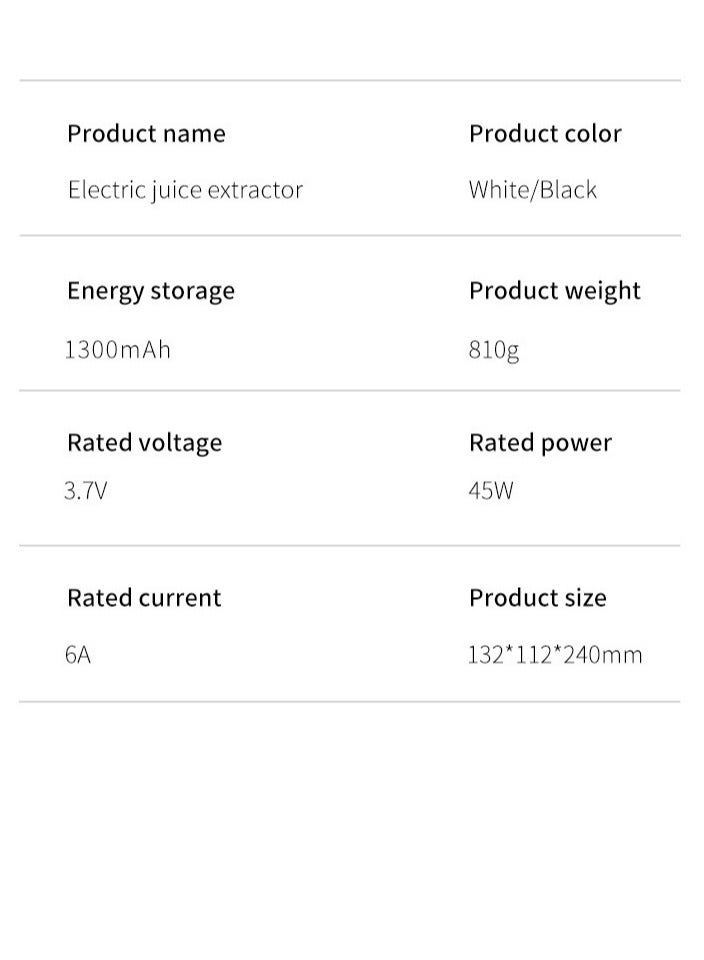Click the Product name heading

(x=146, y=133)
